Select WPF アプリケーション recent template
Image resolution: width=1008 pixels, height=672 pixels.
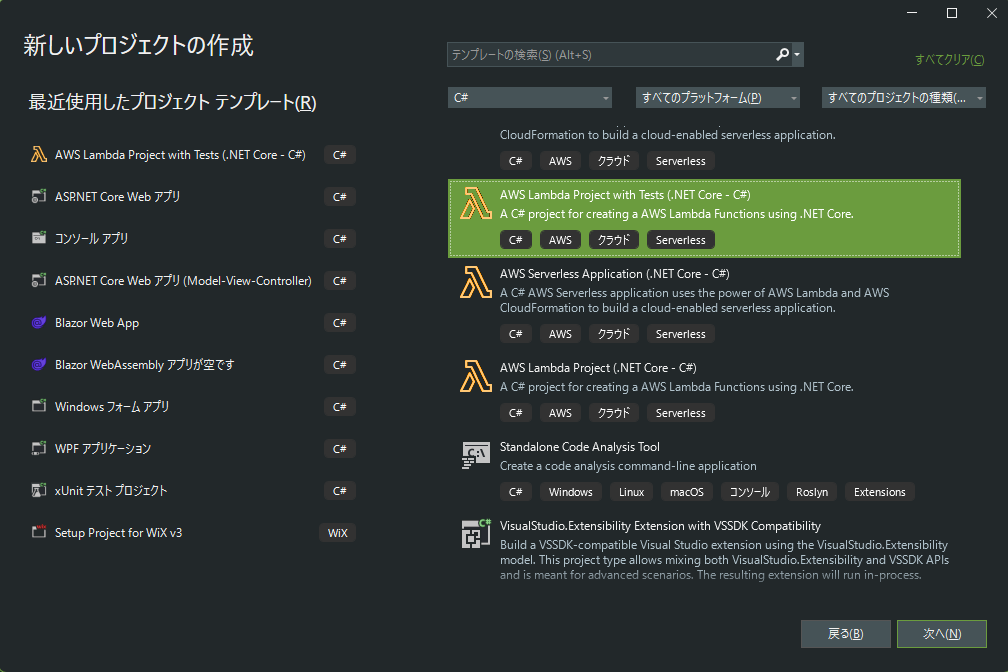[x=193, y=448]
